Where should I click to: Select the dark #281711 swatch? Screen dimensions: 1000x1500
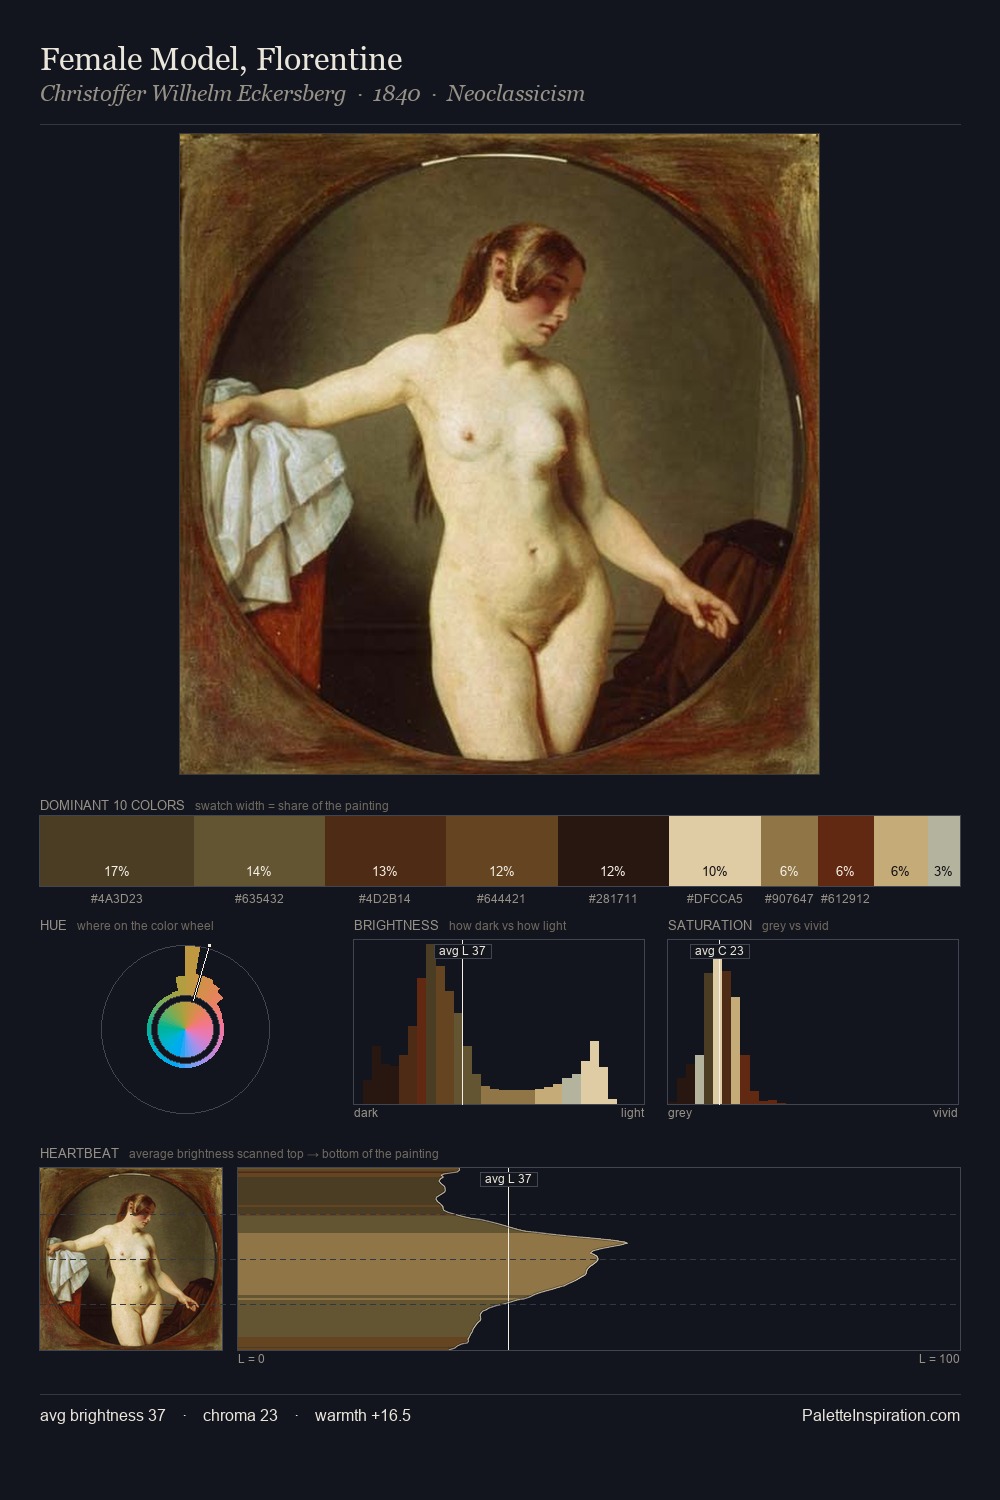613,851
